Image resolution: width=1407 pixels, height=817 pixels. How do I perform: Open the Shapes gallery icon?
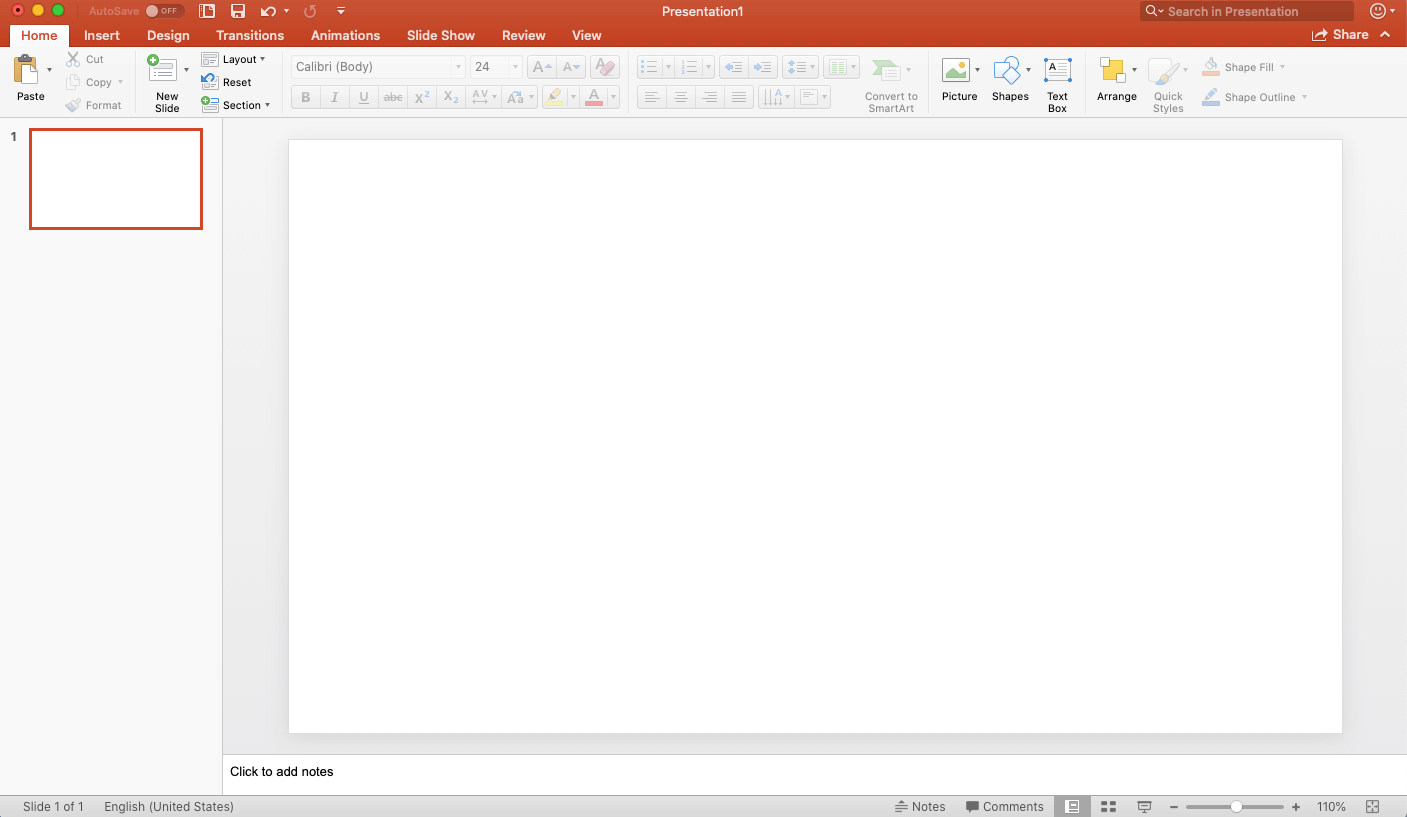click(1006, 70)
